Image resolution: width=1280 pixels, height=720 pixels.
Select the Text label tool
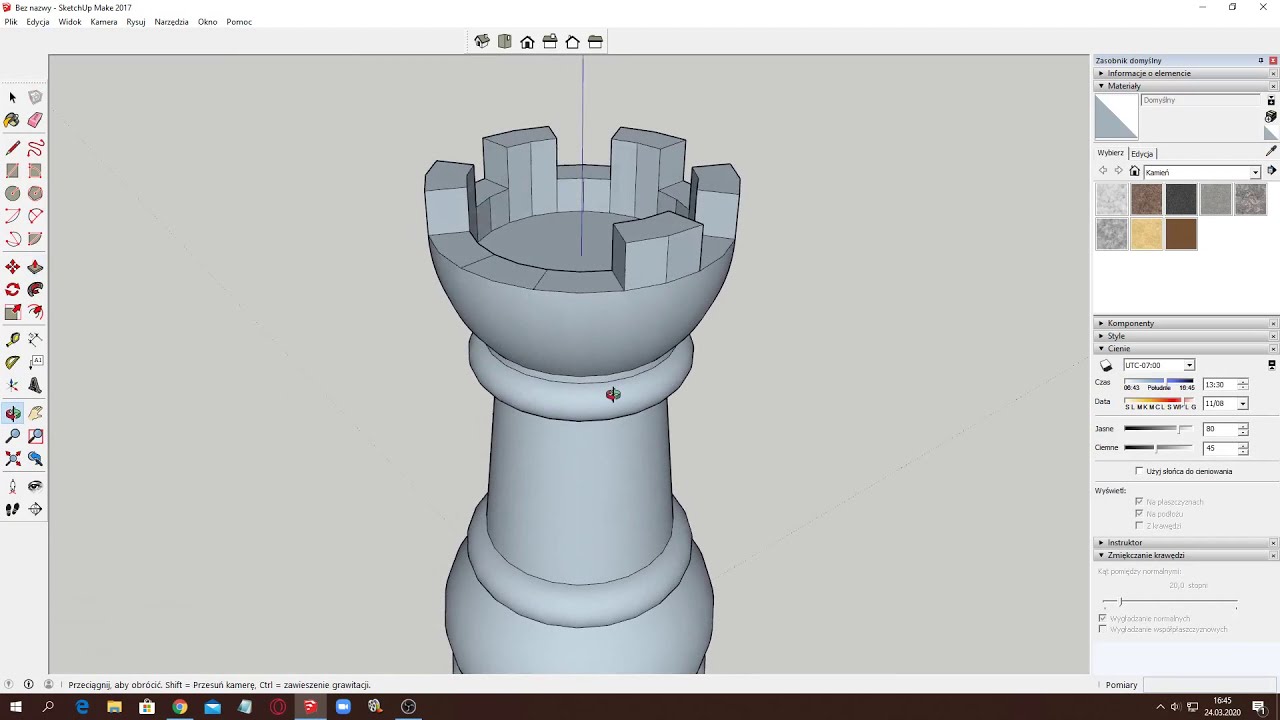pos(35,362)
